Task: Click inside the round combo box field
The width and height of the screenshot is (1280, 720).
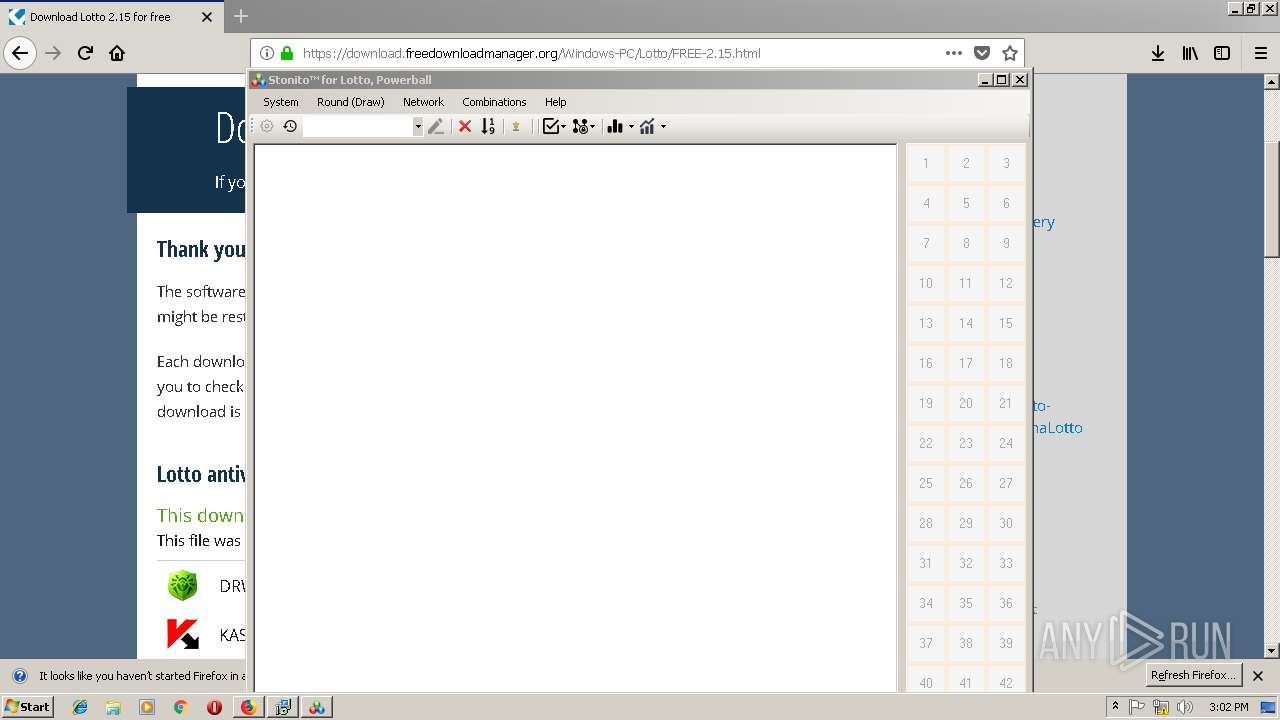Action: coord(358,127)
